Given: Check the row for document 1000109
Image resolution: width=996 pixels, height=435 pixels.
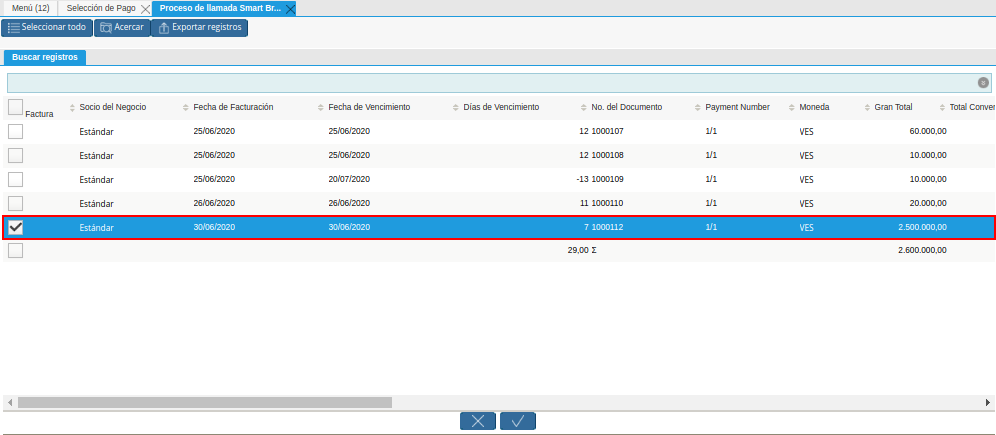Looking at the screenshot, I should [x=15, y=180].
